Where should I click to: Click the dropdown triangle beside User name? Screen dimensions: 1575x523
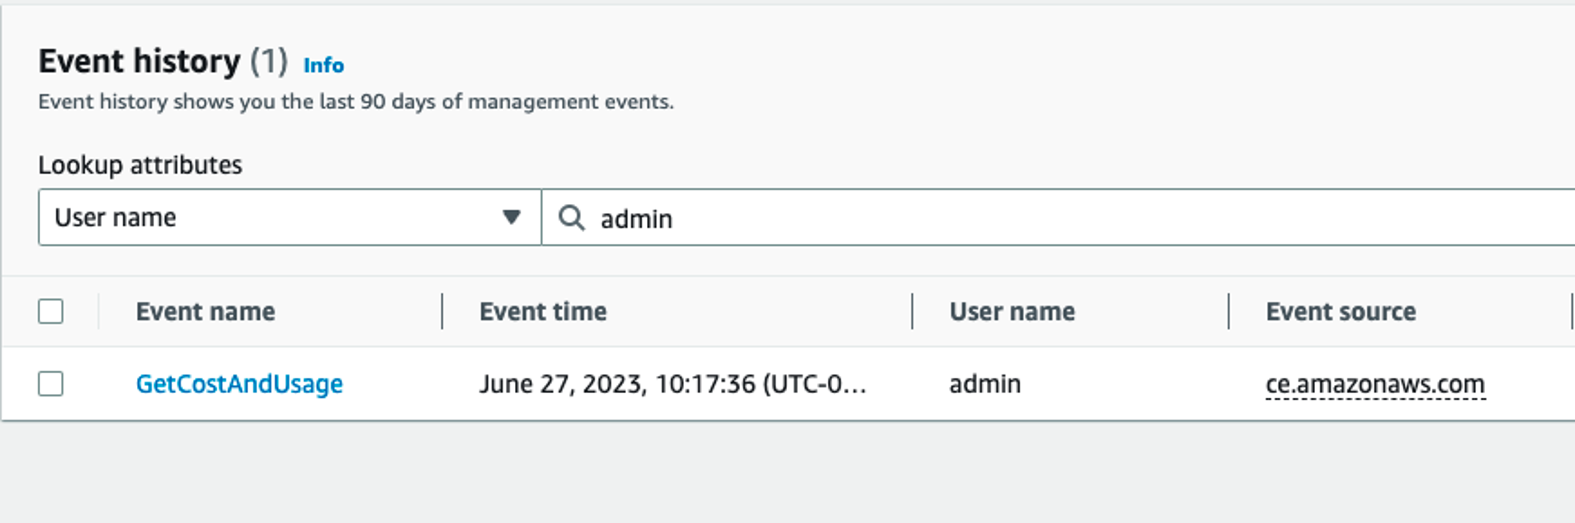[511, 217]
